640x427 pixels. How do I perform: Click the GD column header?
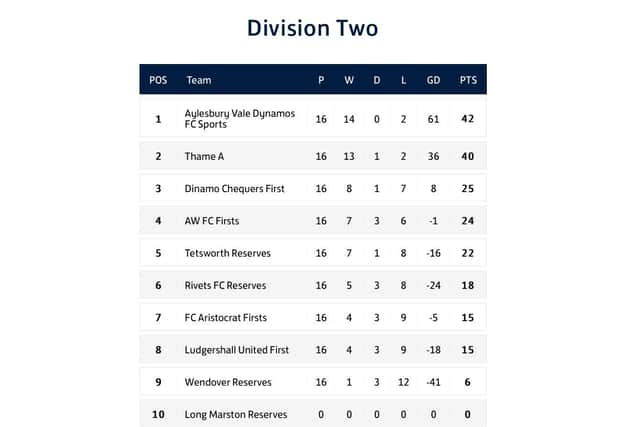(433, 80)
